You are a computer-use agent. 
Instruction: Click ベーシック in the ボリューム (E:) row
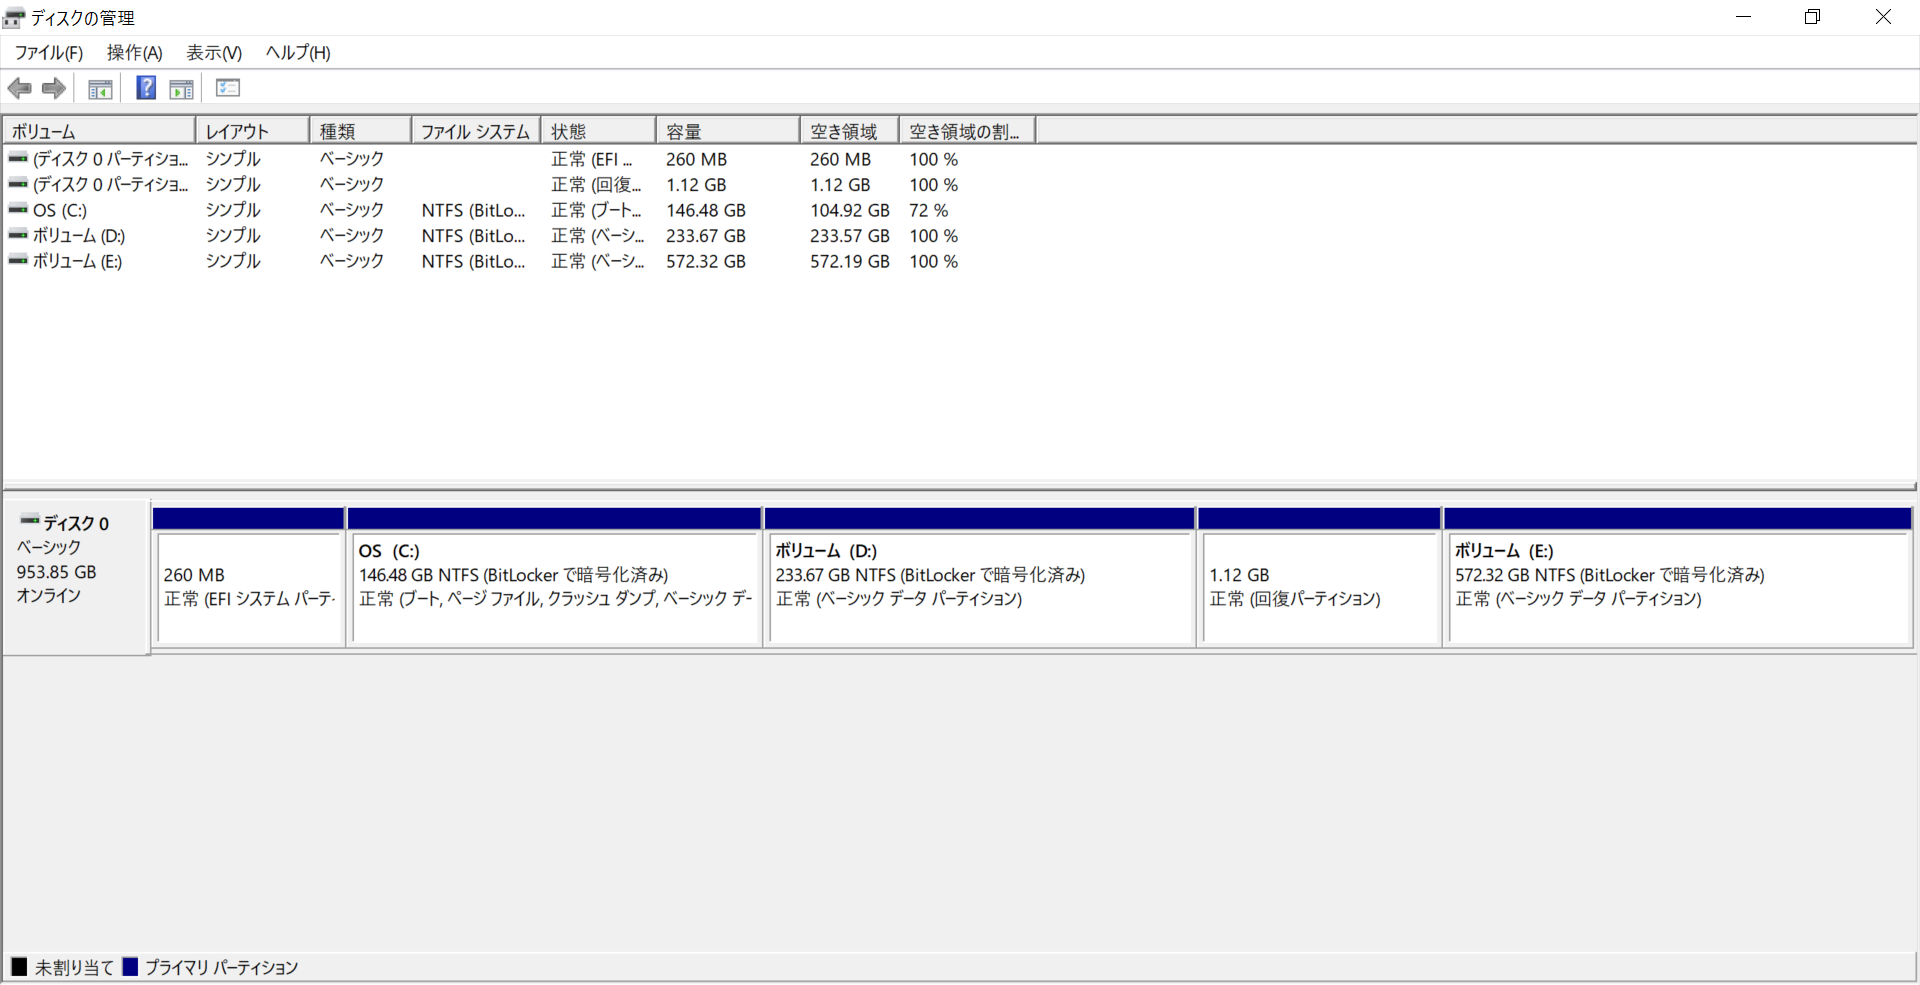(x=352, y=262)
